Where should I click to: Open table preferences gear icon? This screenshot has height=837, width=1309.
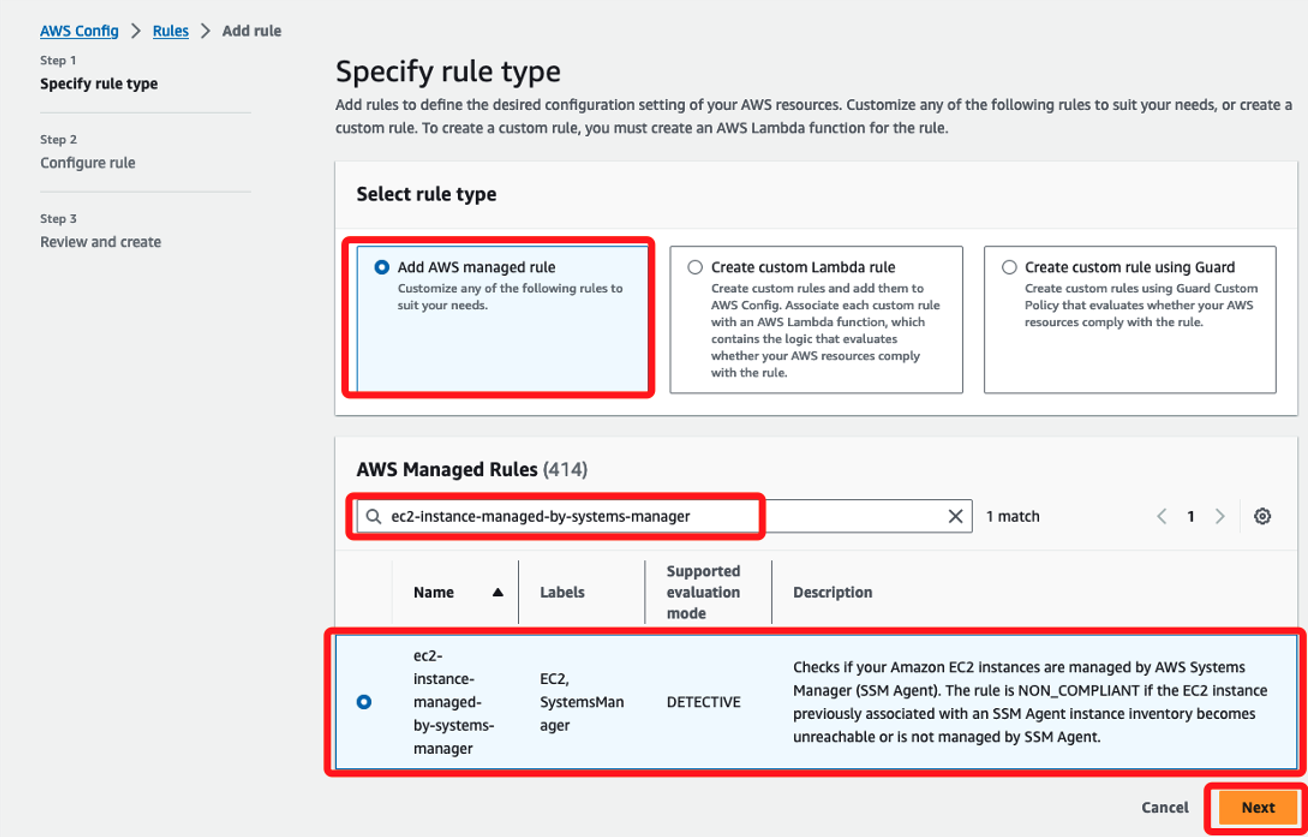click(x=1262, y=516)
